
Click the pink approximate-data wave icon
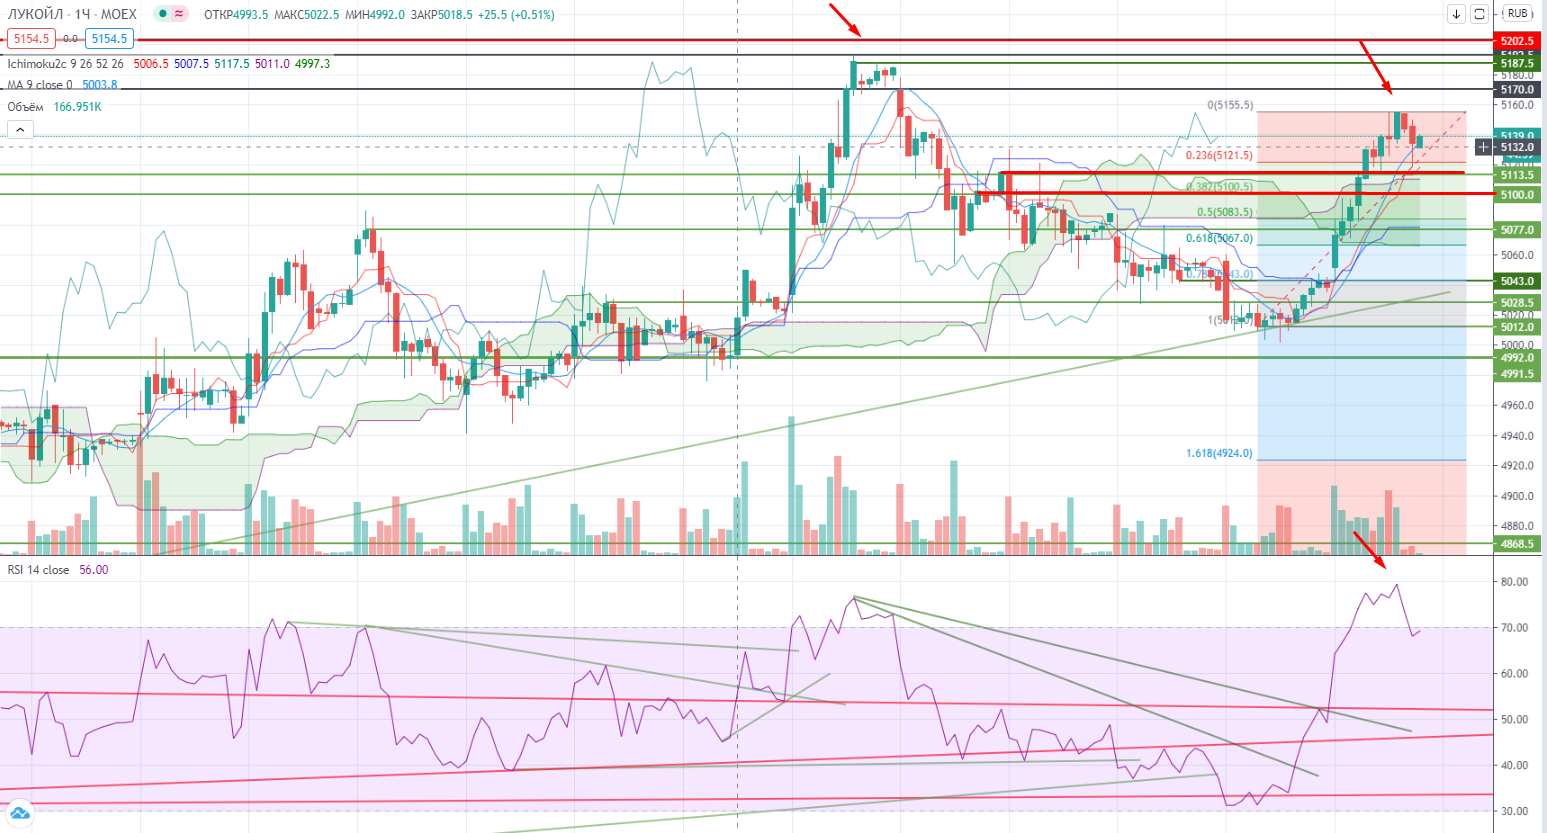point(179,14)
